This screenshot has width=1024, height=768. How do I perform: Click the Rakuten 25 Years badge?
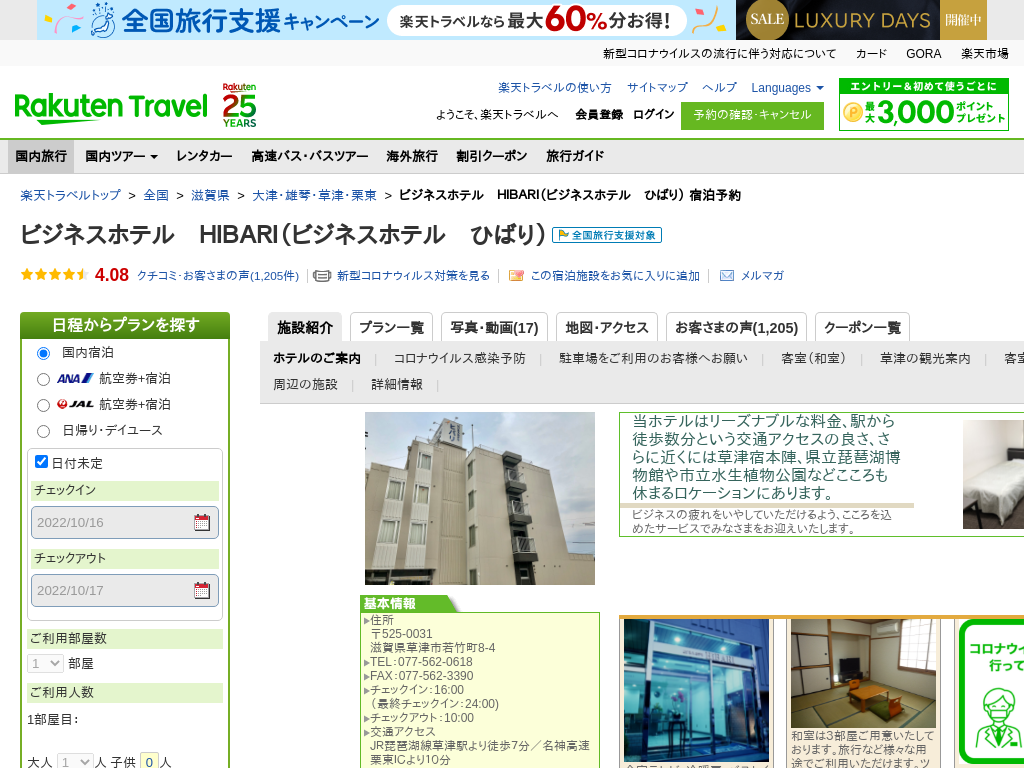[x=239, y=105]
